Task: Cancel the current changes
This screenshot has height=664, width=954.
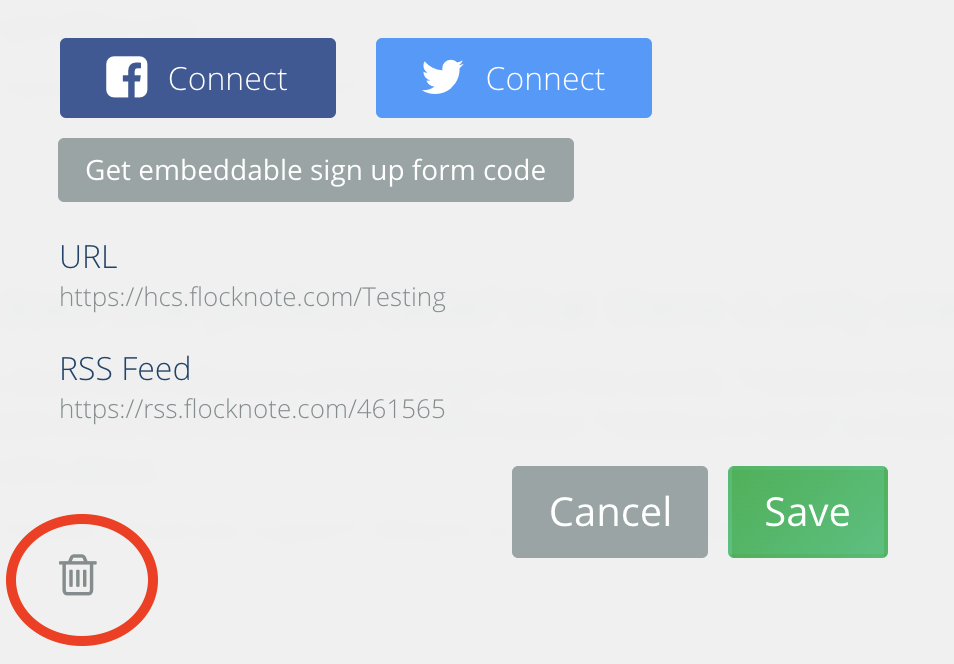Action: 609,511
